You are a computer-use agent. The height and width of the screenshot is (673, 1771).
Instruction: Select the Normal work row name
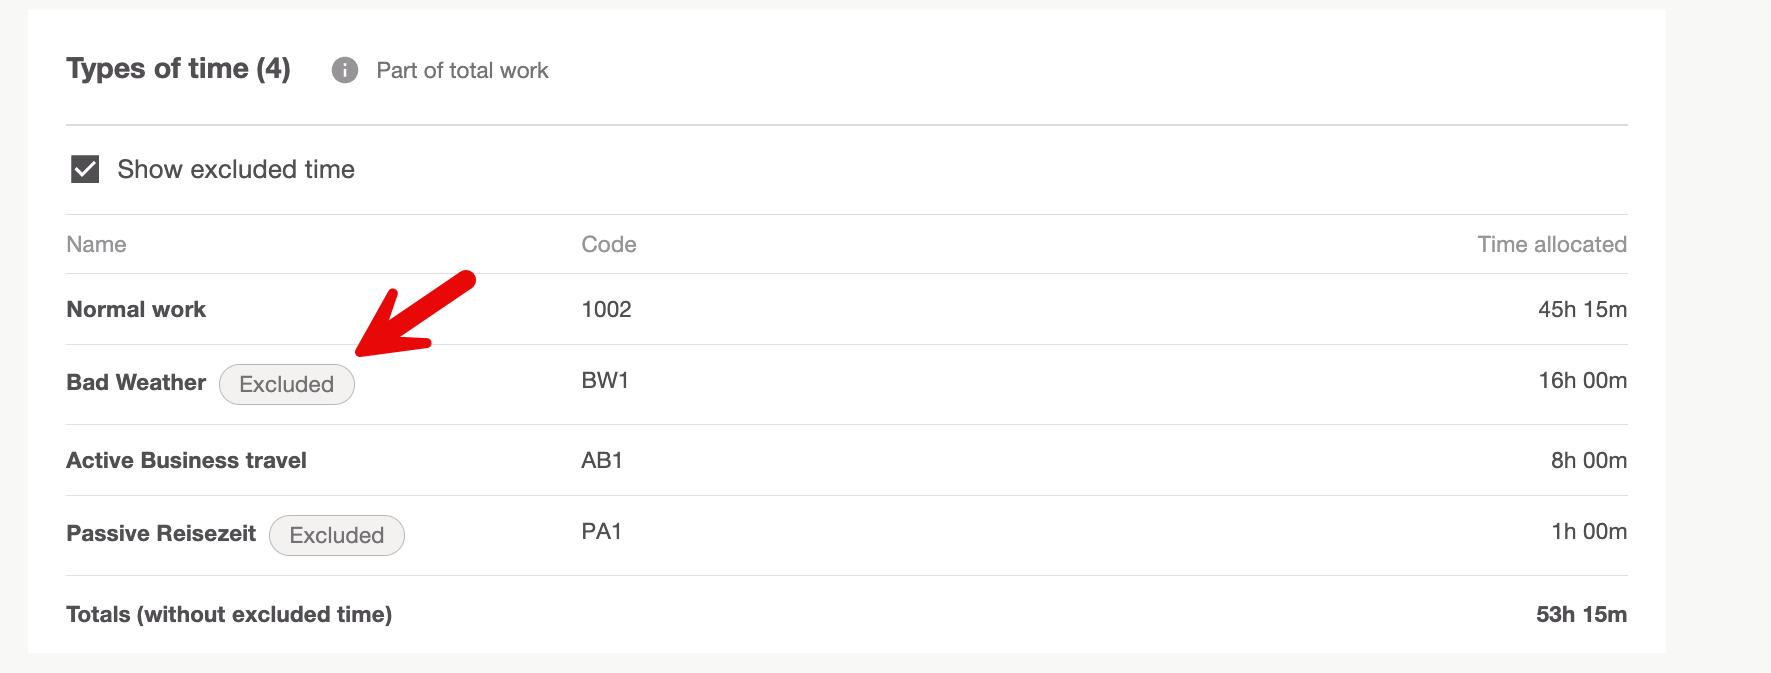pyautogui.click(x=136, y=309)
